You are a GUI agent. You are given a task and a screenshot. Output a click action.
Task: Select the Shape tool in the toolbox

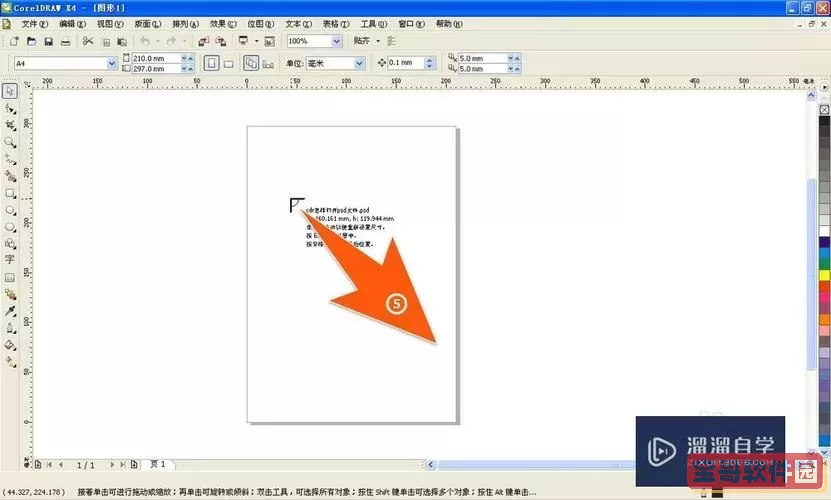click(10, 109)
